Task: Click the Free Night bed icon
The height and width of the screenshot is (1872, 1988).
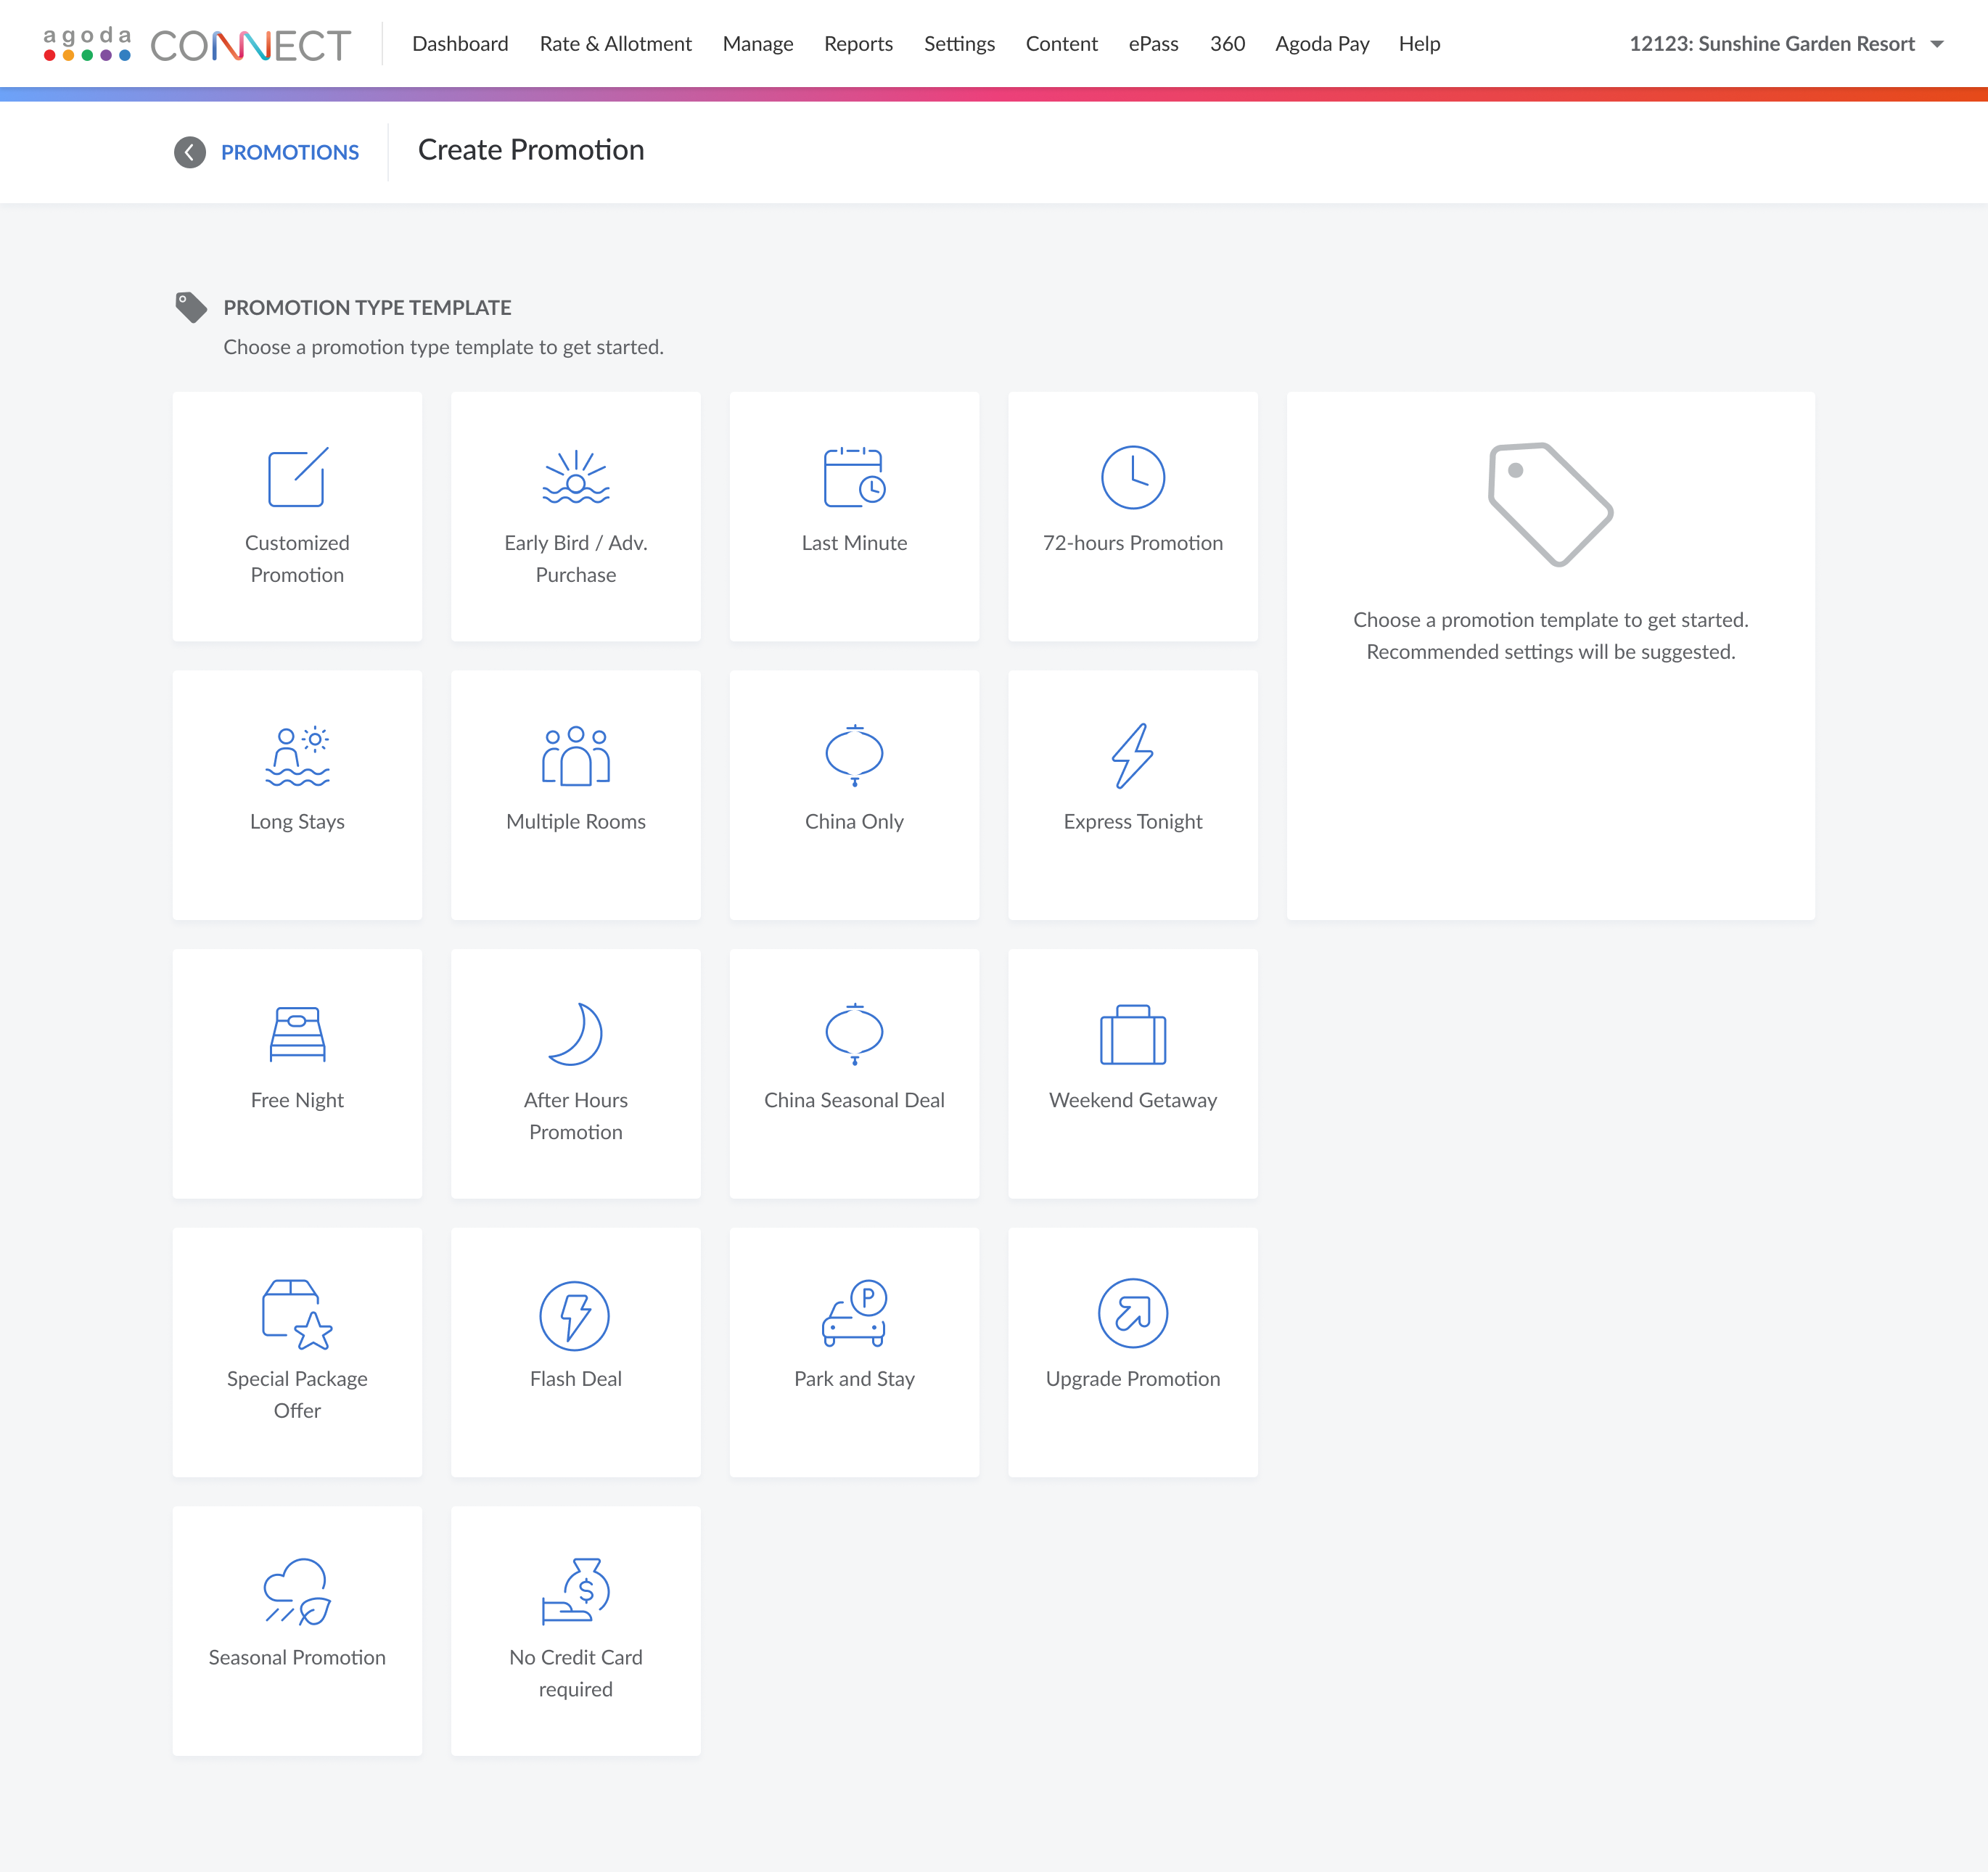Action: pyautogui.click(x=297, y=1034)
